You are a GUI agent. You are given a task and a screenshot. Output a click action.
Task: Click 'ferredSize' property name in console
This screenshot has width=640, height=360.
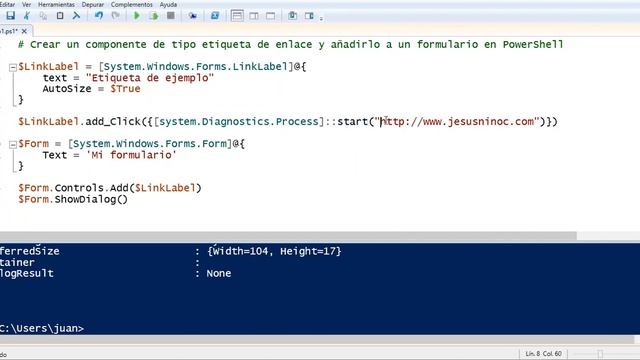click(x=29, y=251)
